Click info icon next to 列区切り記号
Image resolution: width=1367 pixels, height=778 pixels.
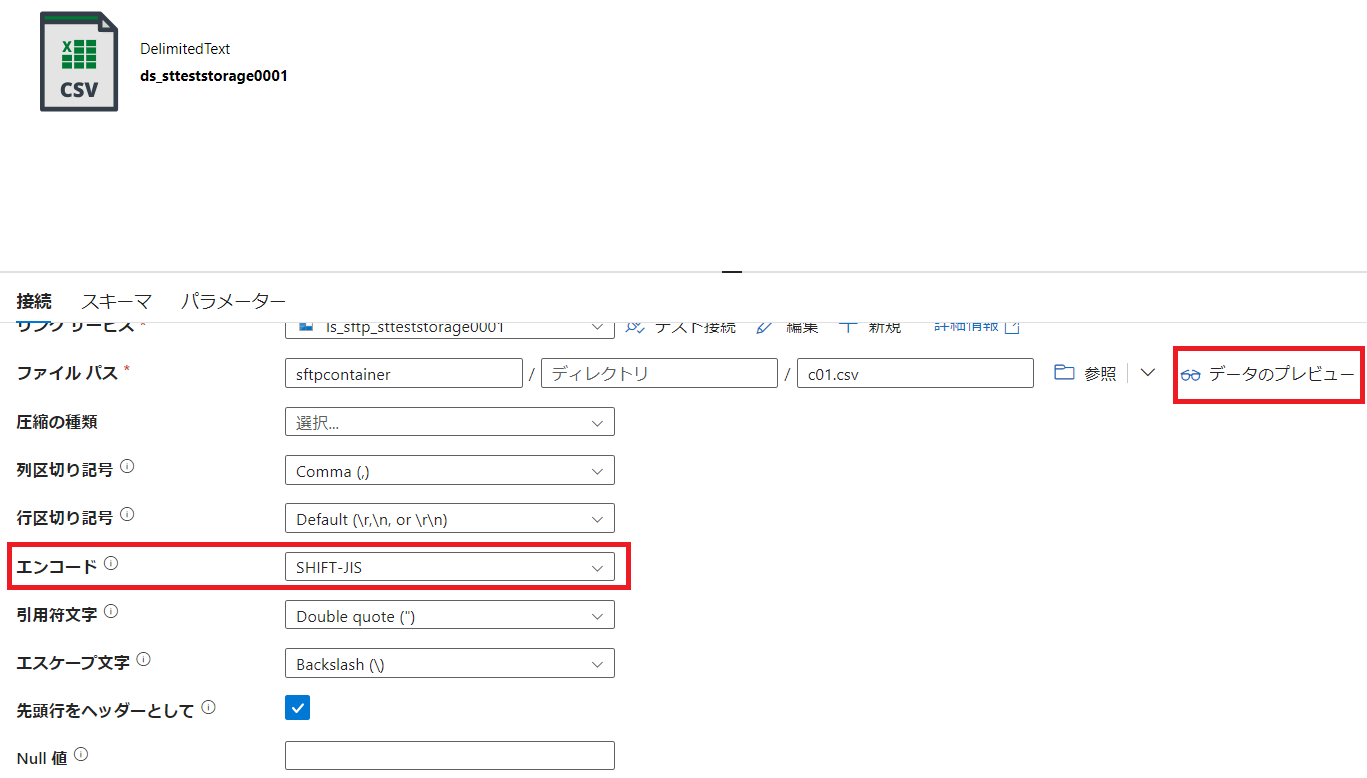[127, 466]
